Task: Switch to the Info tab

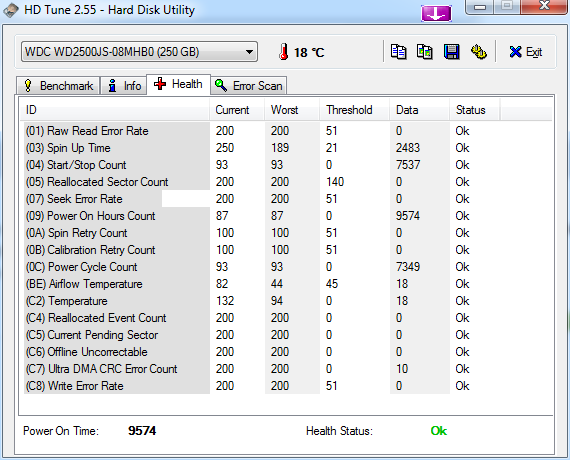Action: coord(124,86)
